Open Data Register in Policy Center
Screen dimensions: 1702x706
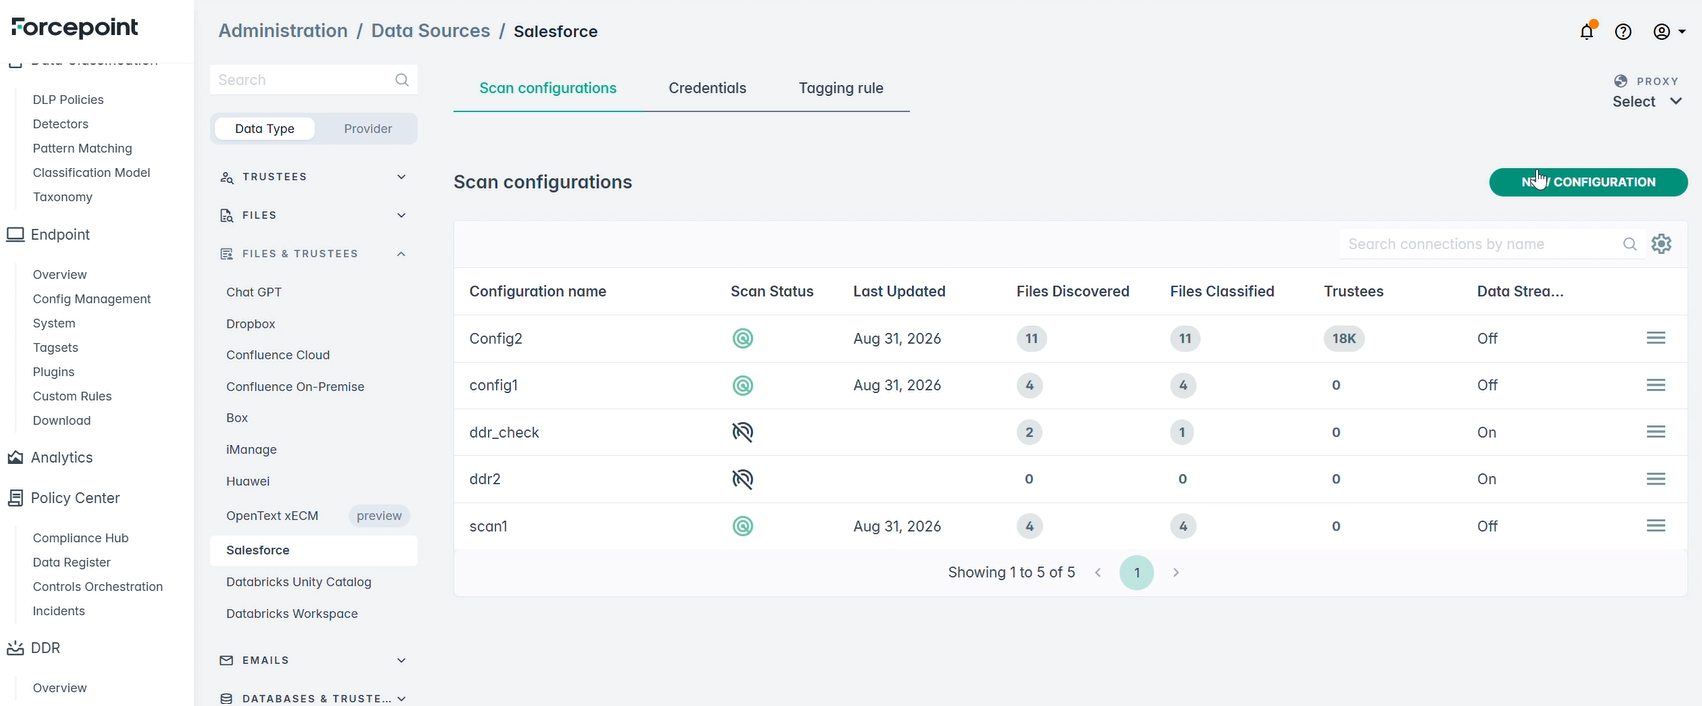click(71, 562)
